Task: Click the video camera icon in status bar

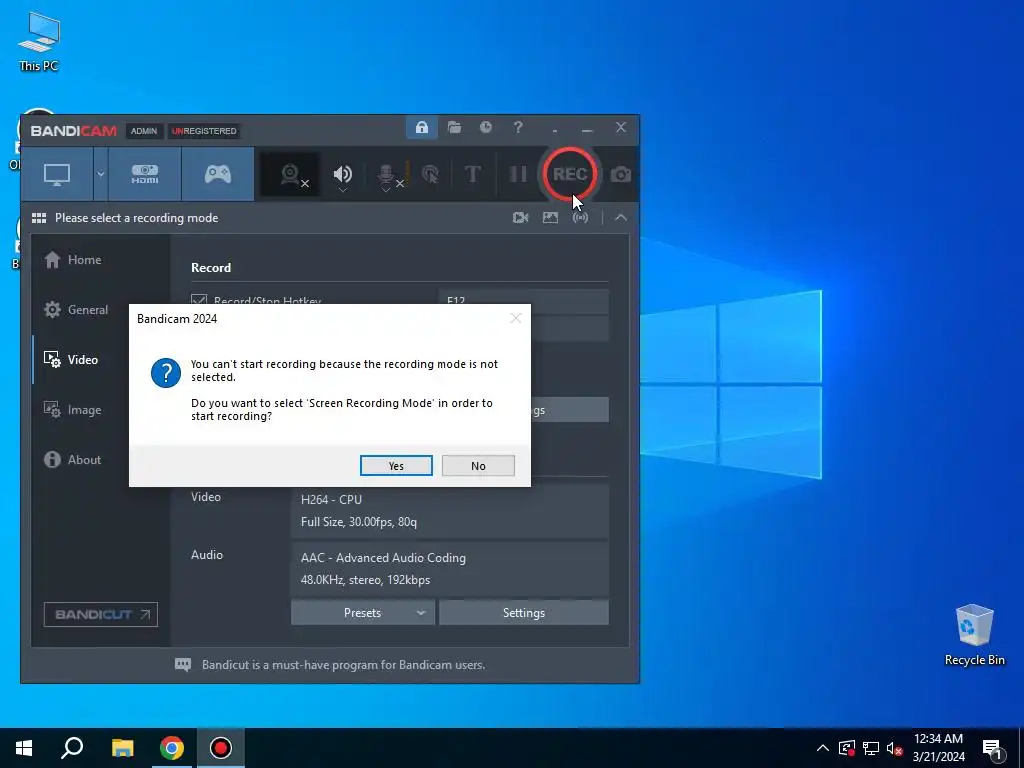Action: coord(520,217)
